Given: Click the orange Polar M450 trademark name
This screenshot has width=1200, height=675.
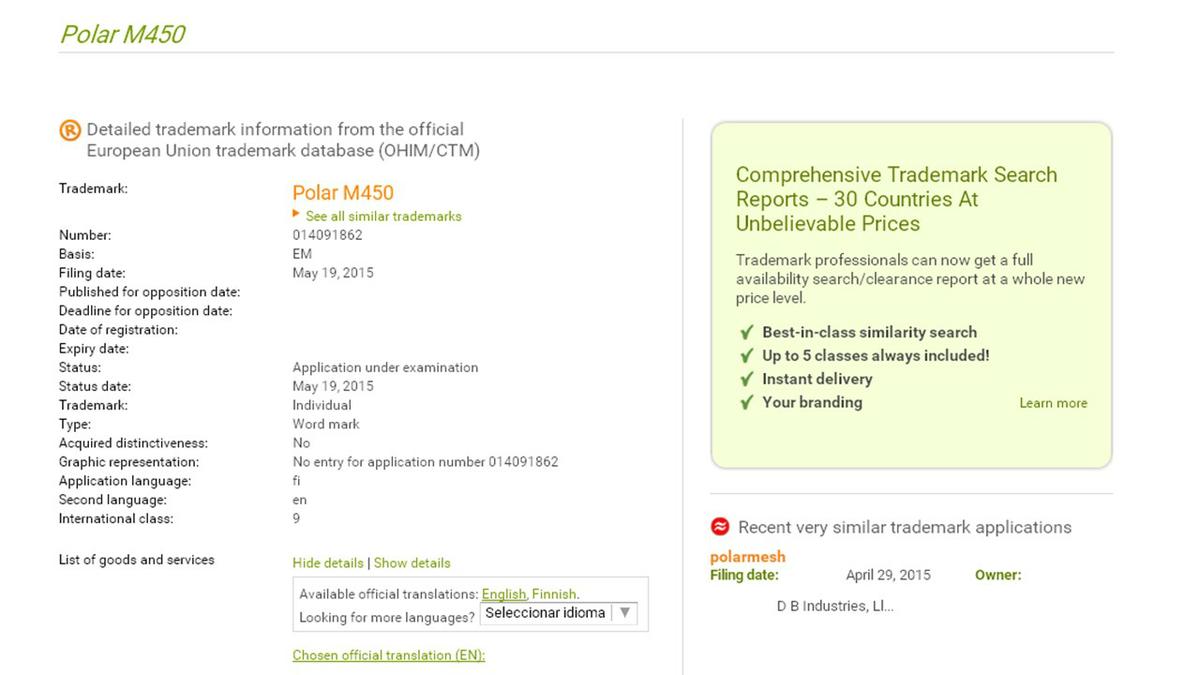Looking at the screenshot, I should pos(343,193).
